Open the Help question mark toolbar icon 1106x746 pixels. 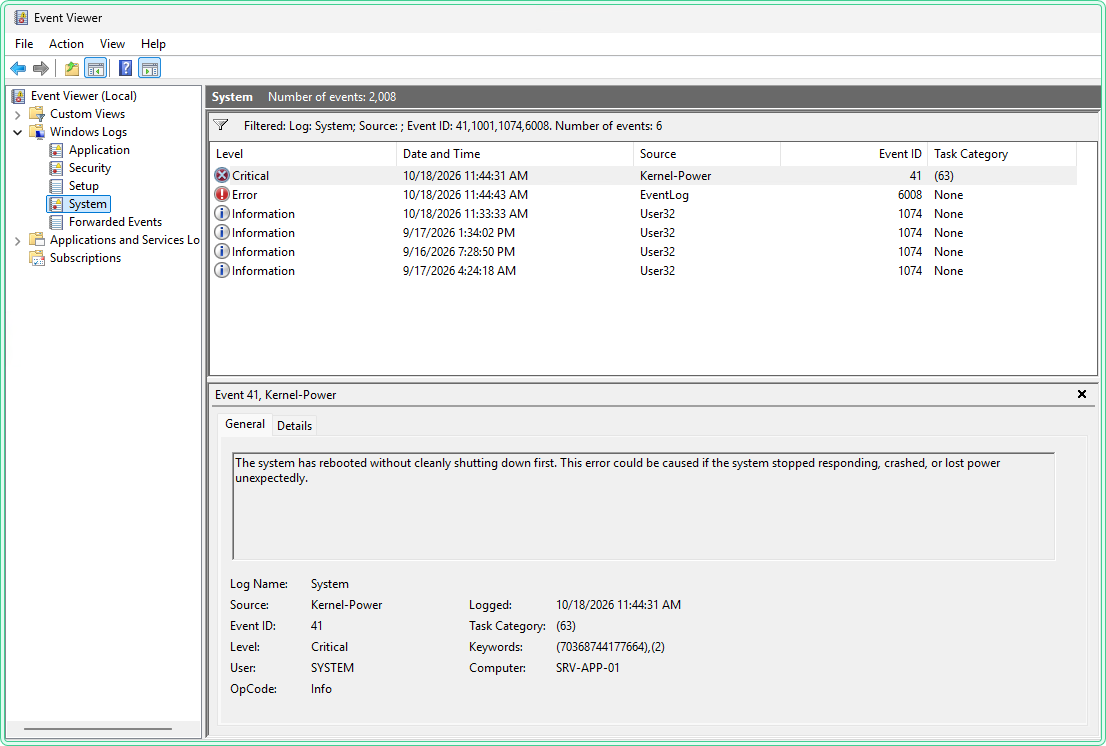click(x=126, y=68)
